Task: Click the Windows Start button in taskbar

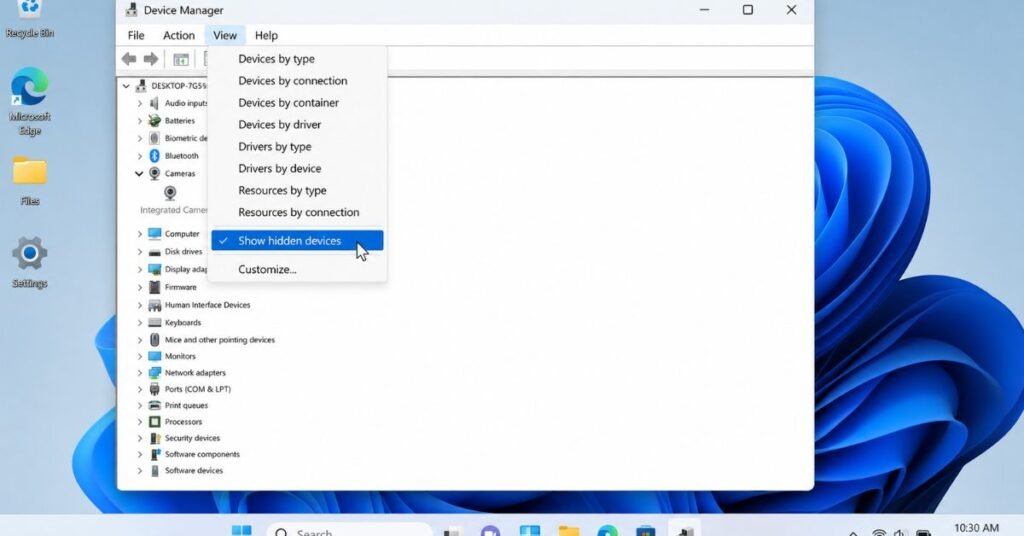Action: [241, 530]
